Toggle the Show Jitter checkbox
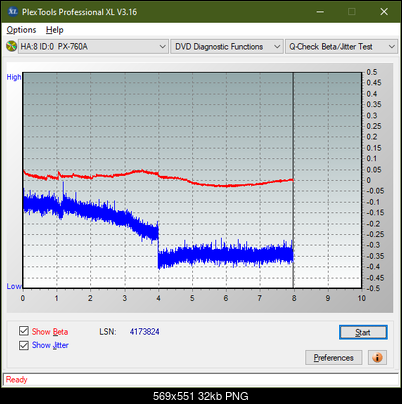 point(24,345)
